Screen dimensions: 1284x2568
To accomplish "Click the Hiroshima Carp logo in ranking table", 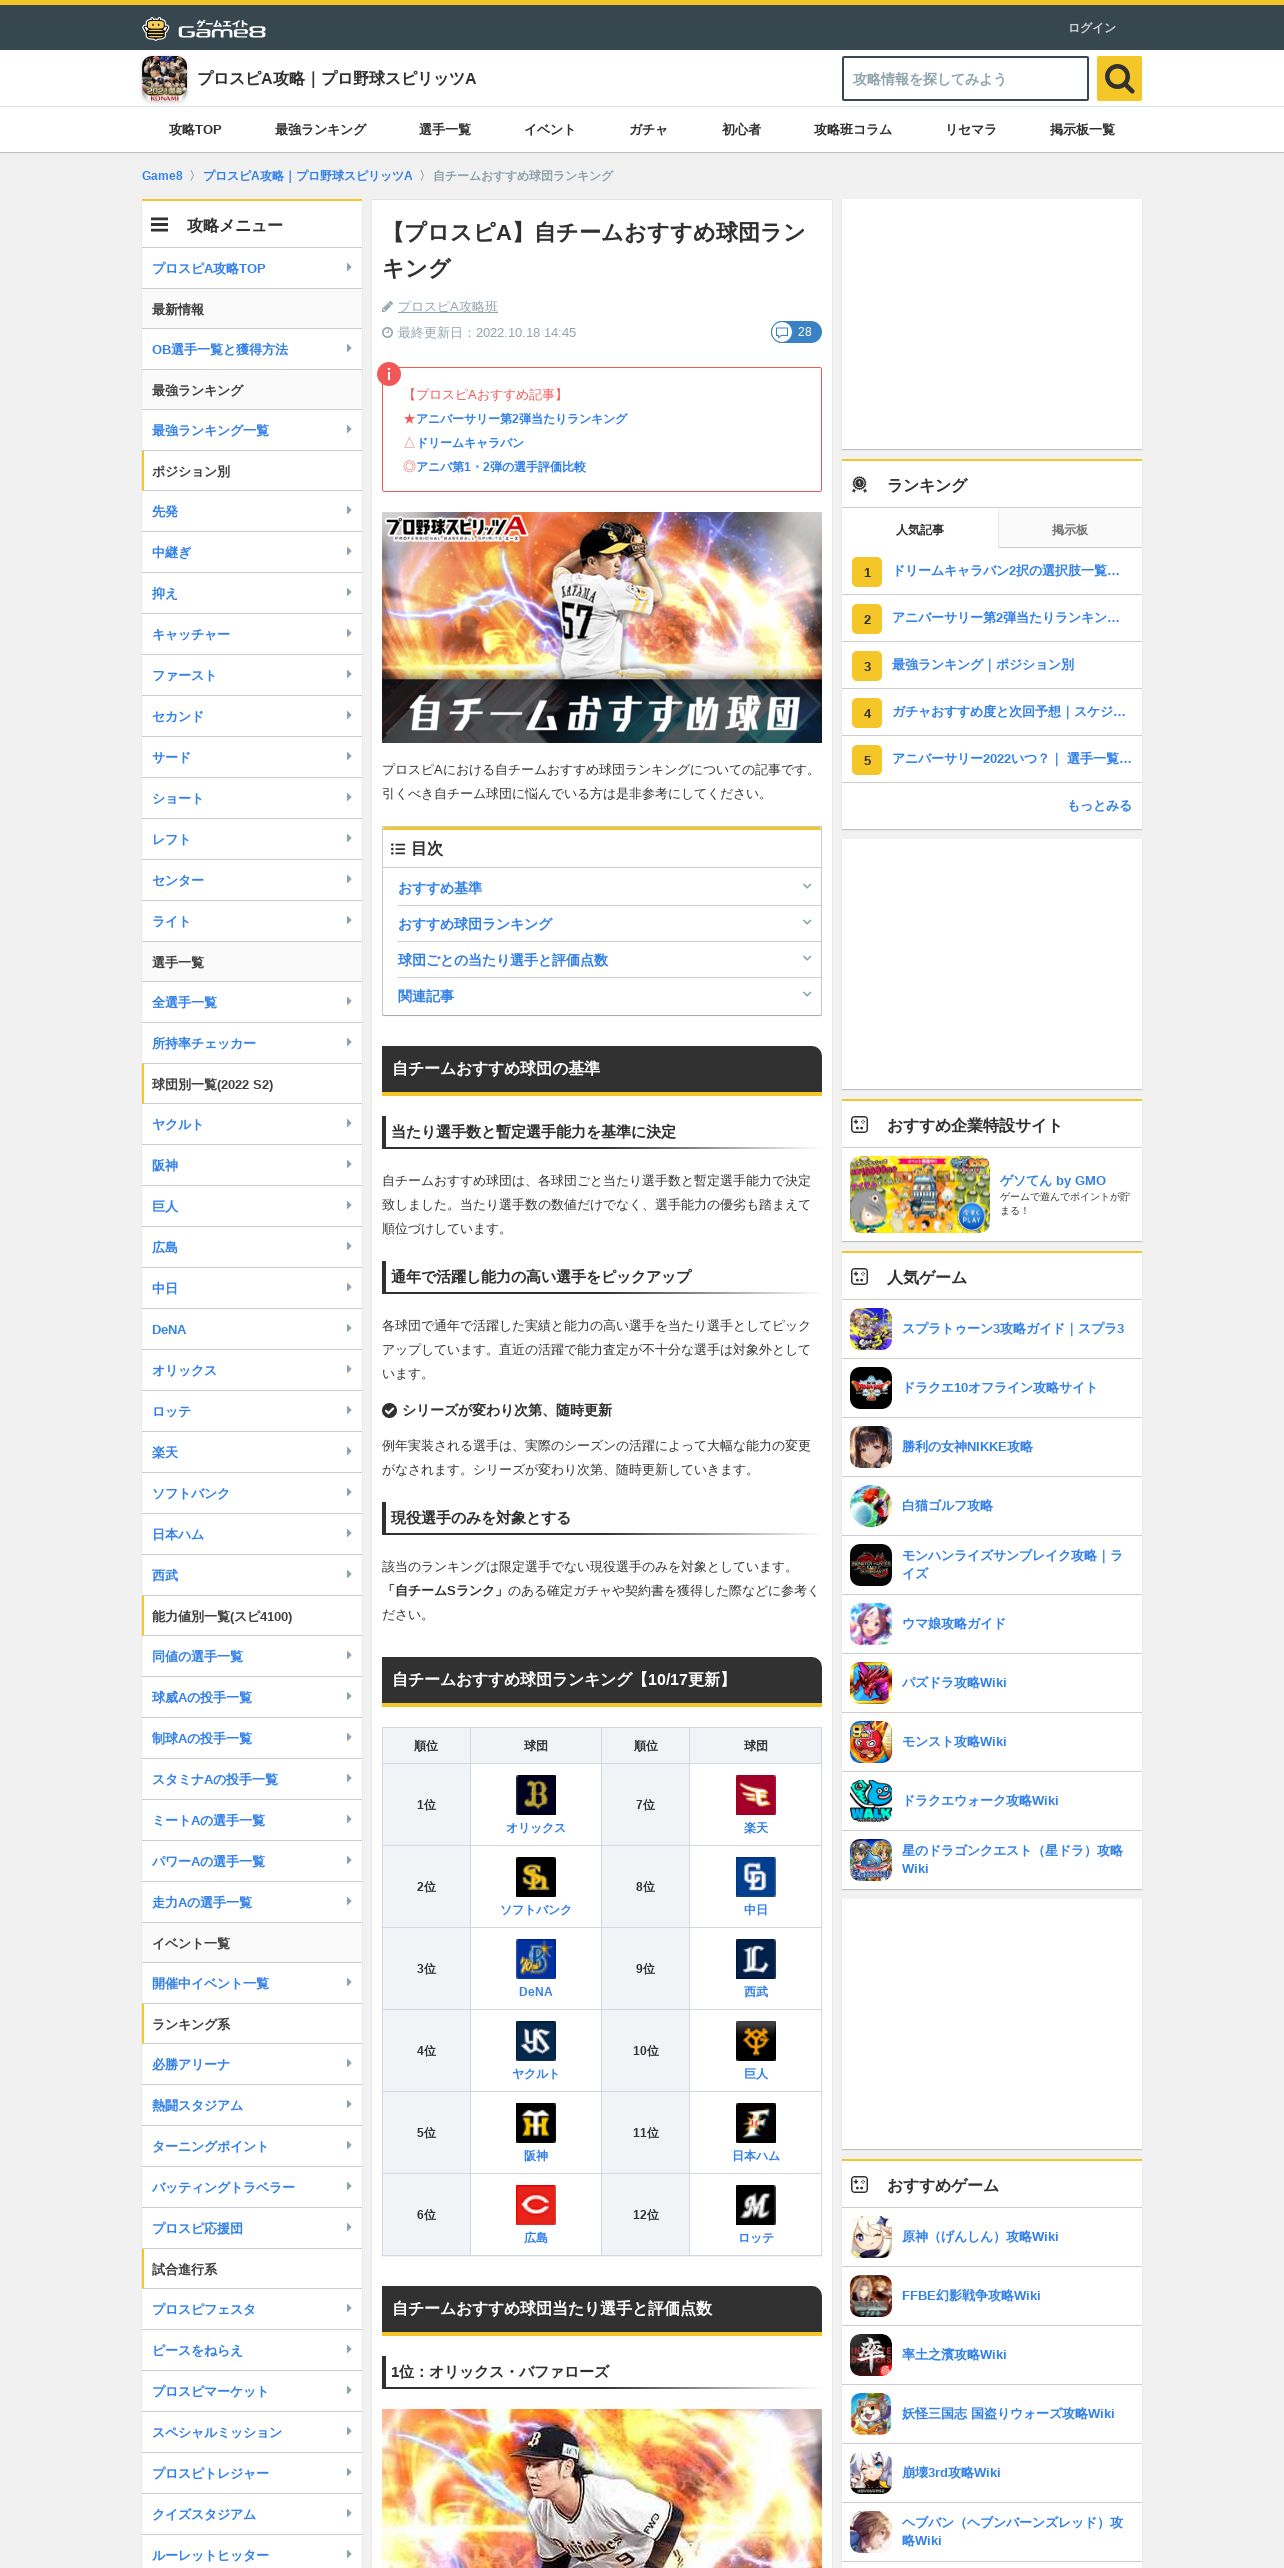I will pos(536,2205).
